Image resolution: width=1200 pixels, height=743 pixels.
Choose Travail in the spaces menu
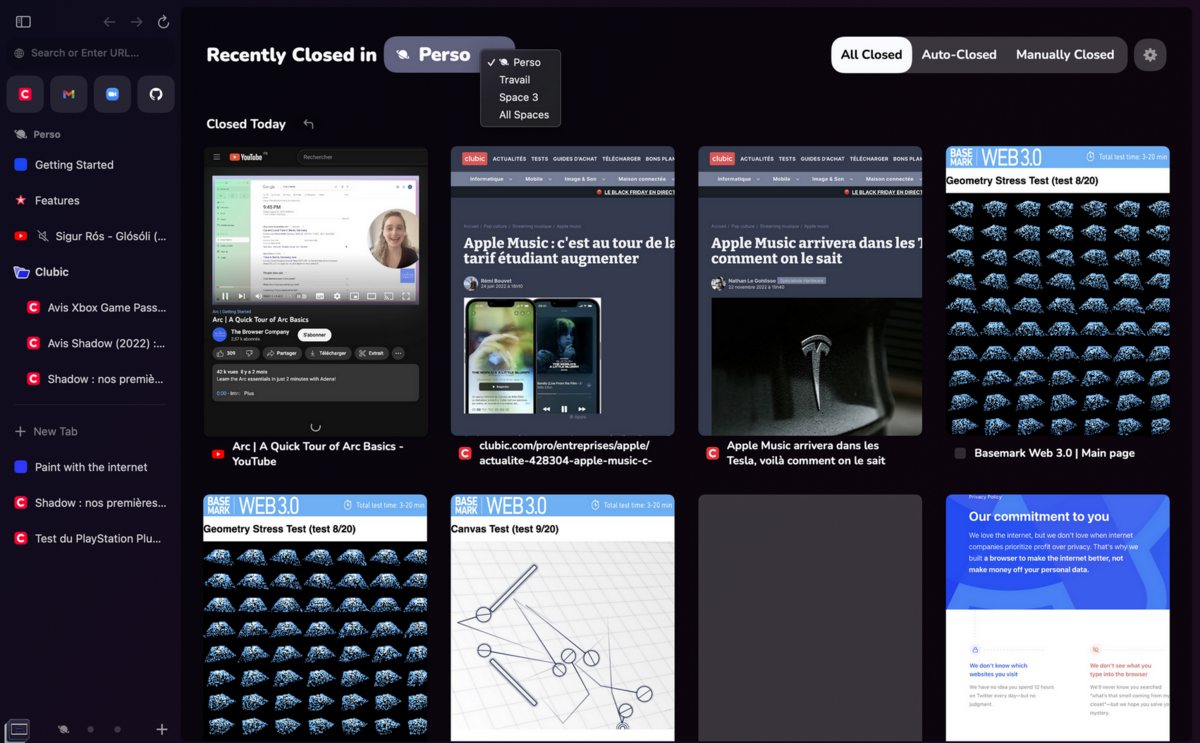(520, 80)
